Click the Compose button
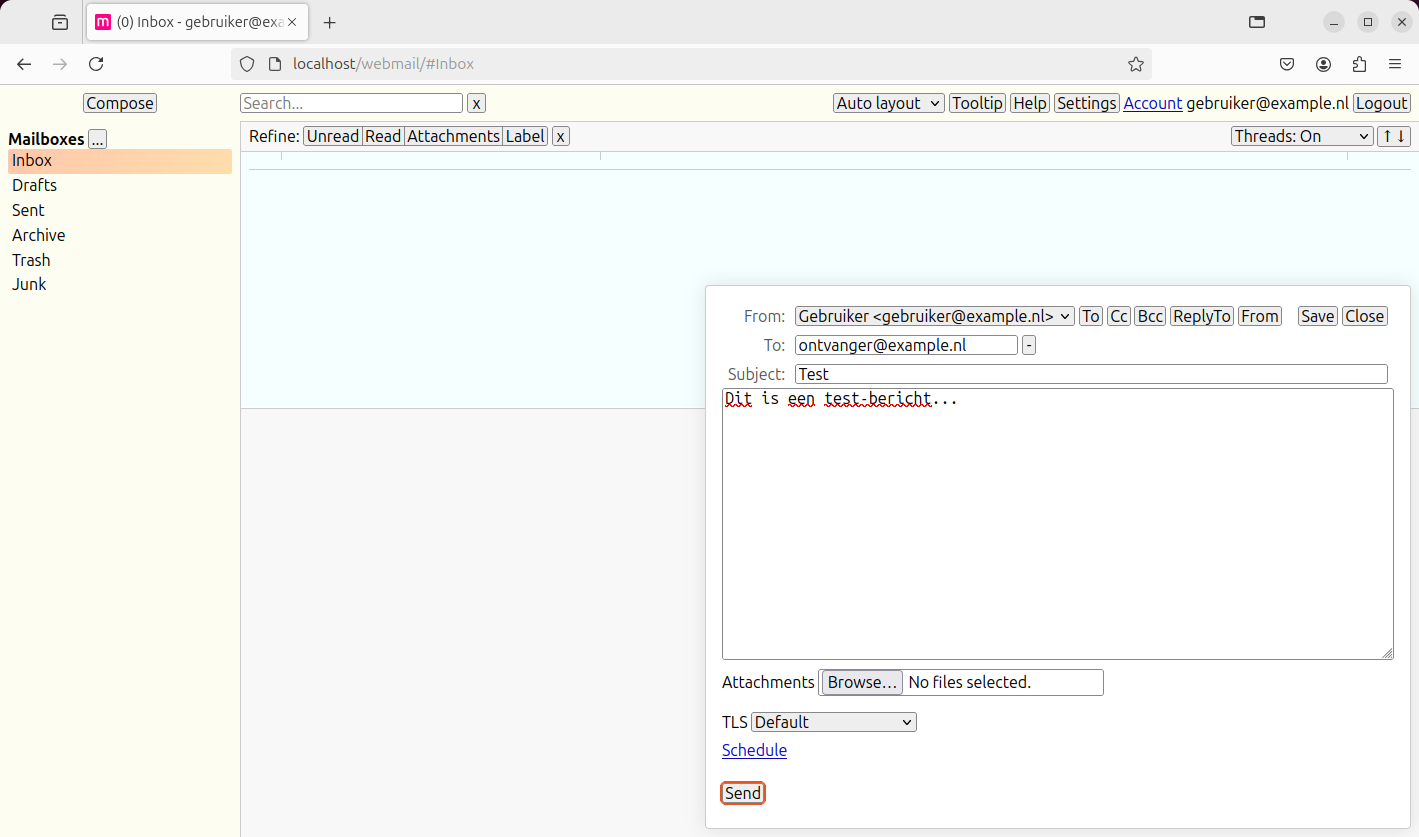Screen dimensions: 1419x837 (120, 103)
